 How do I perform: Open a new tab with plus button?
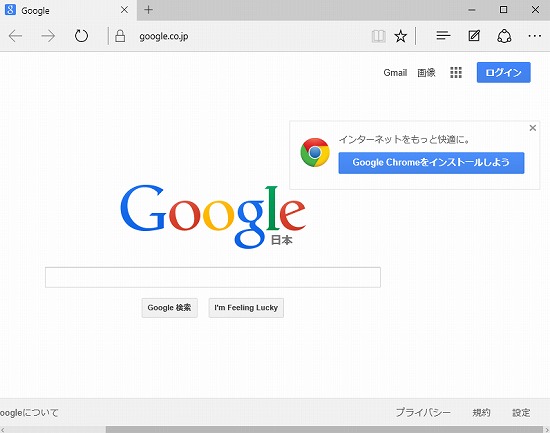point(148,10)
